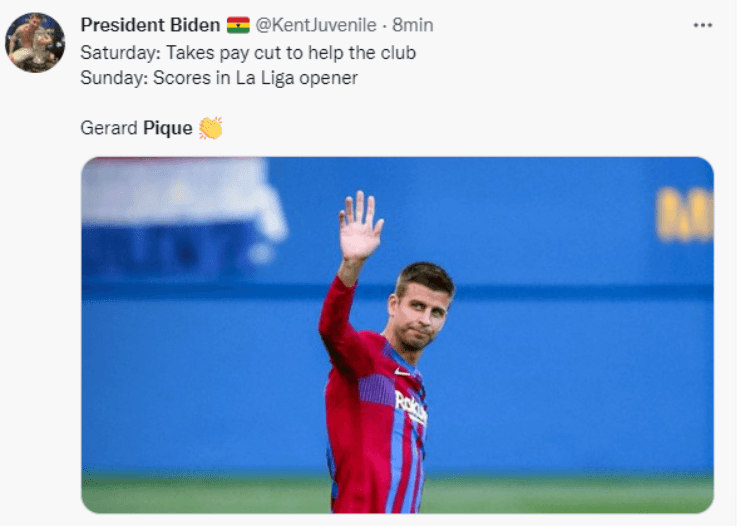740x526 pixels.
Task: Open the President Biden display name link
Action: [150, 25]
